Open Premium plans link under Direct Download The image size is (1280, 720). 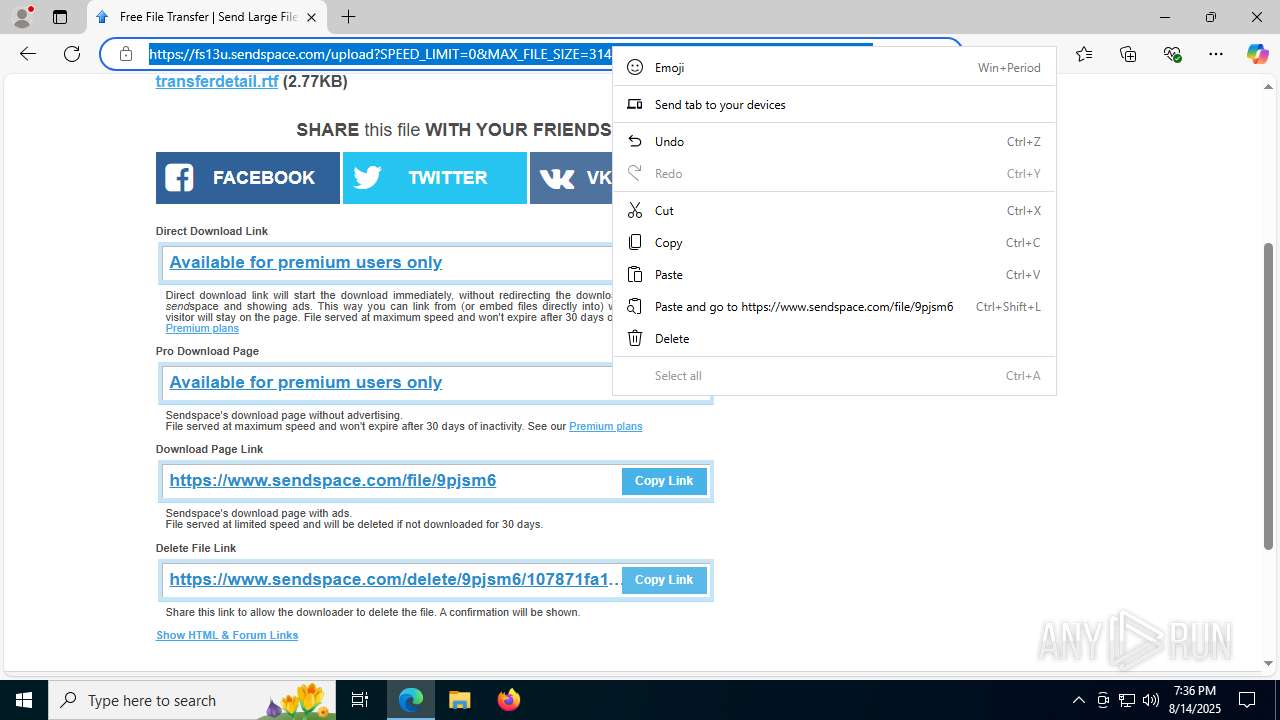(202, 328)
